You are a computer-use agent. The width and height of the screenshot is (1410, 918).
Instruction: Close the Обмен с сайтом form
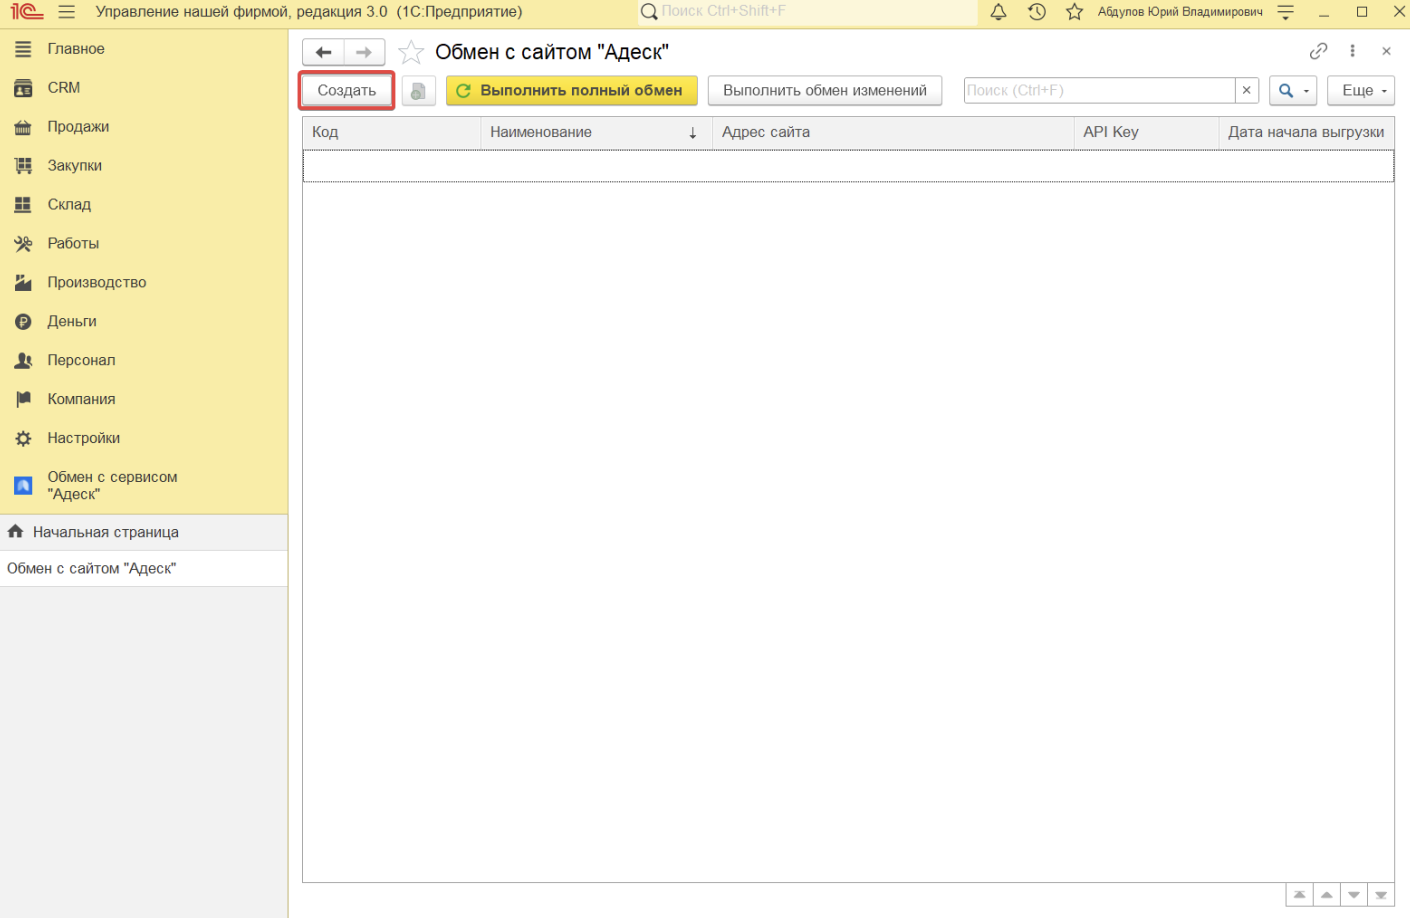[1386, 51]
